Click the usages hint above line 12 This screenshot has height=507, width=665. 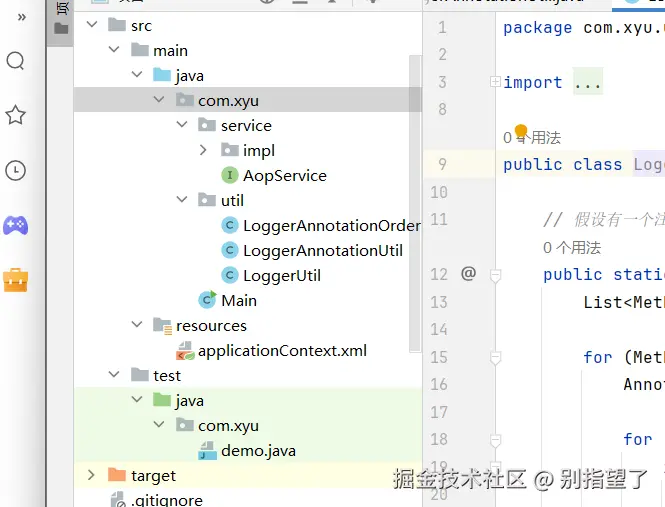tap(572, 248)
